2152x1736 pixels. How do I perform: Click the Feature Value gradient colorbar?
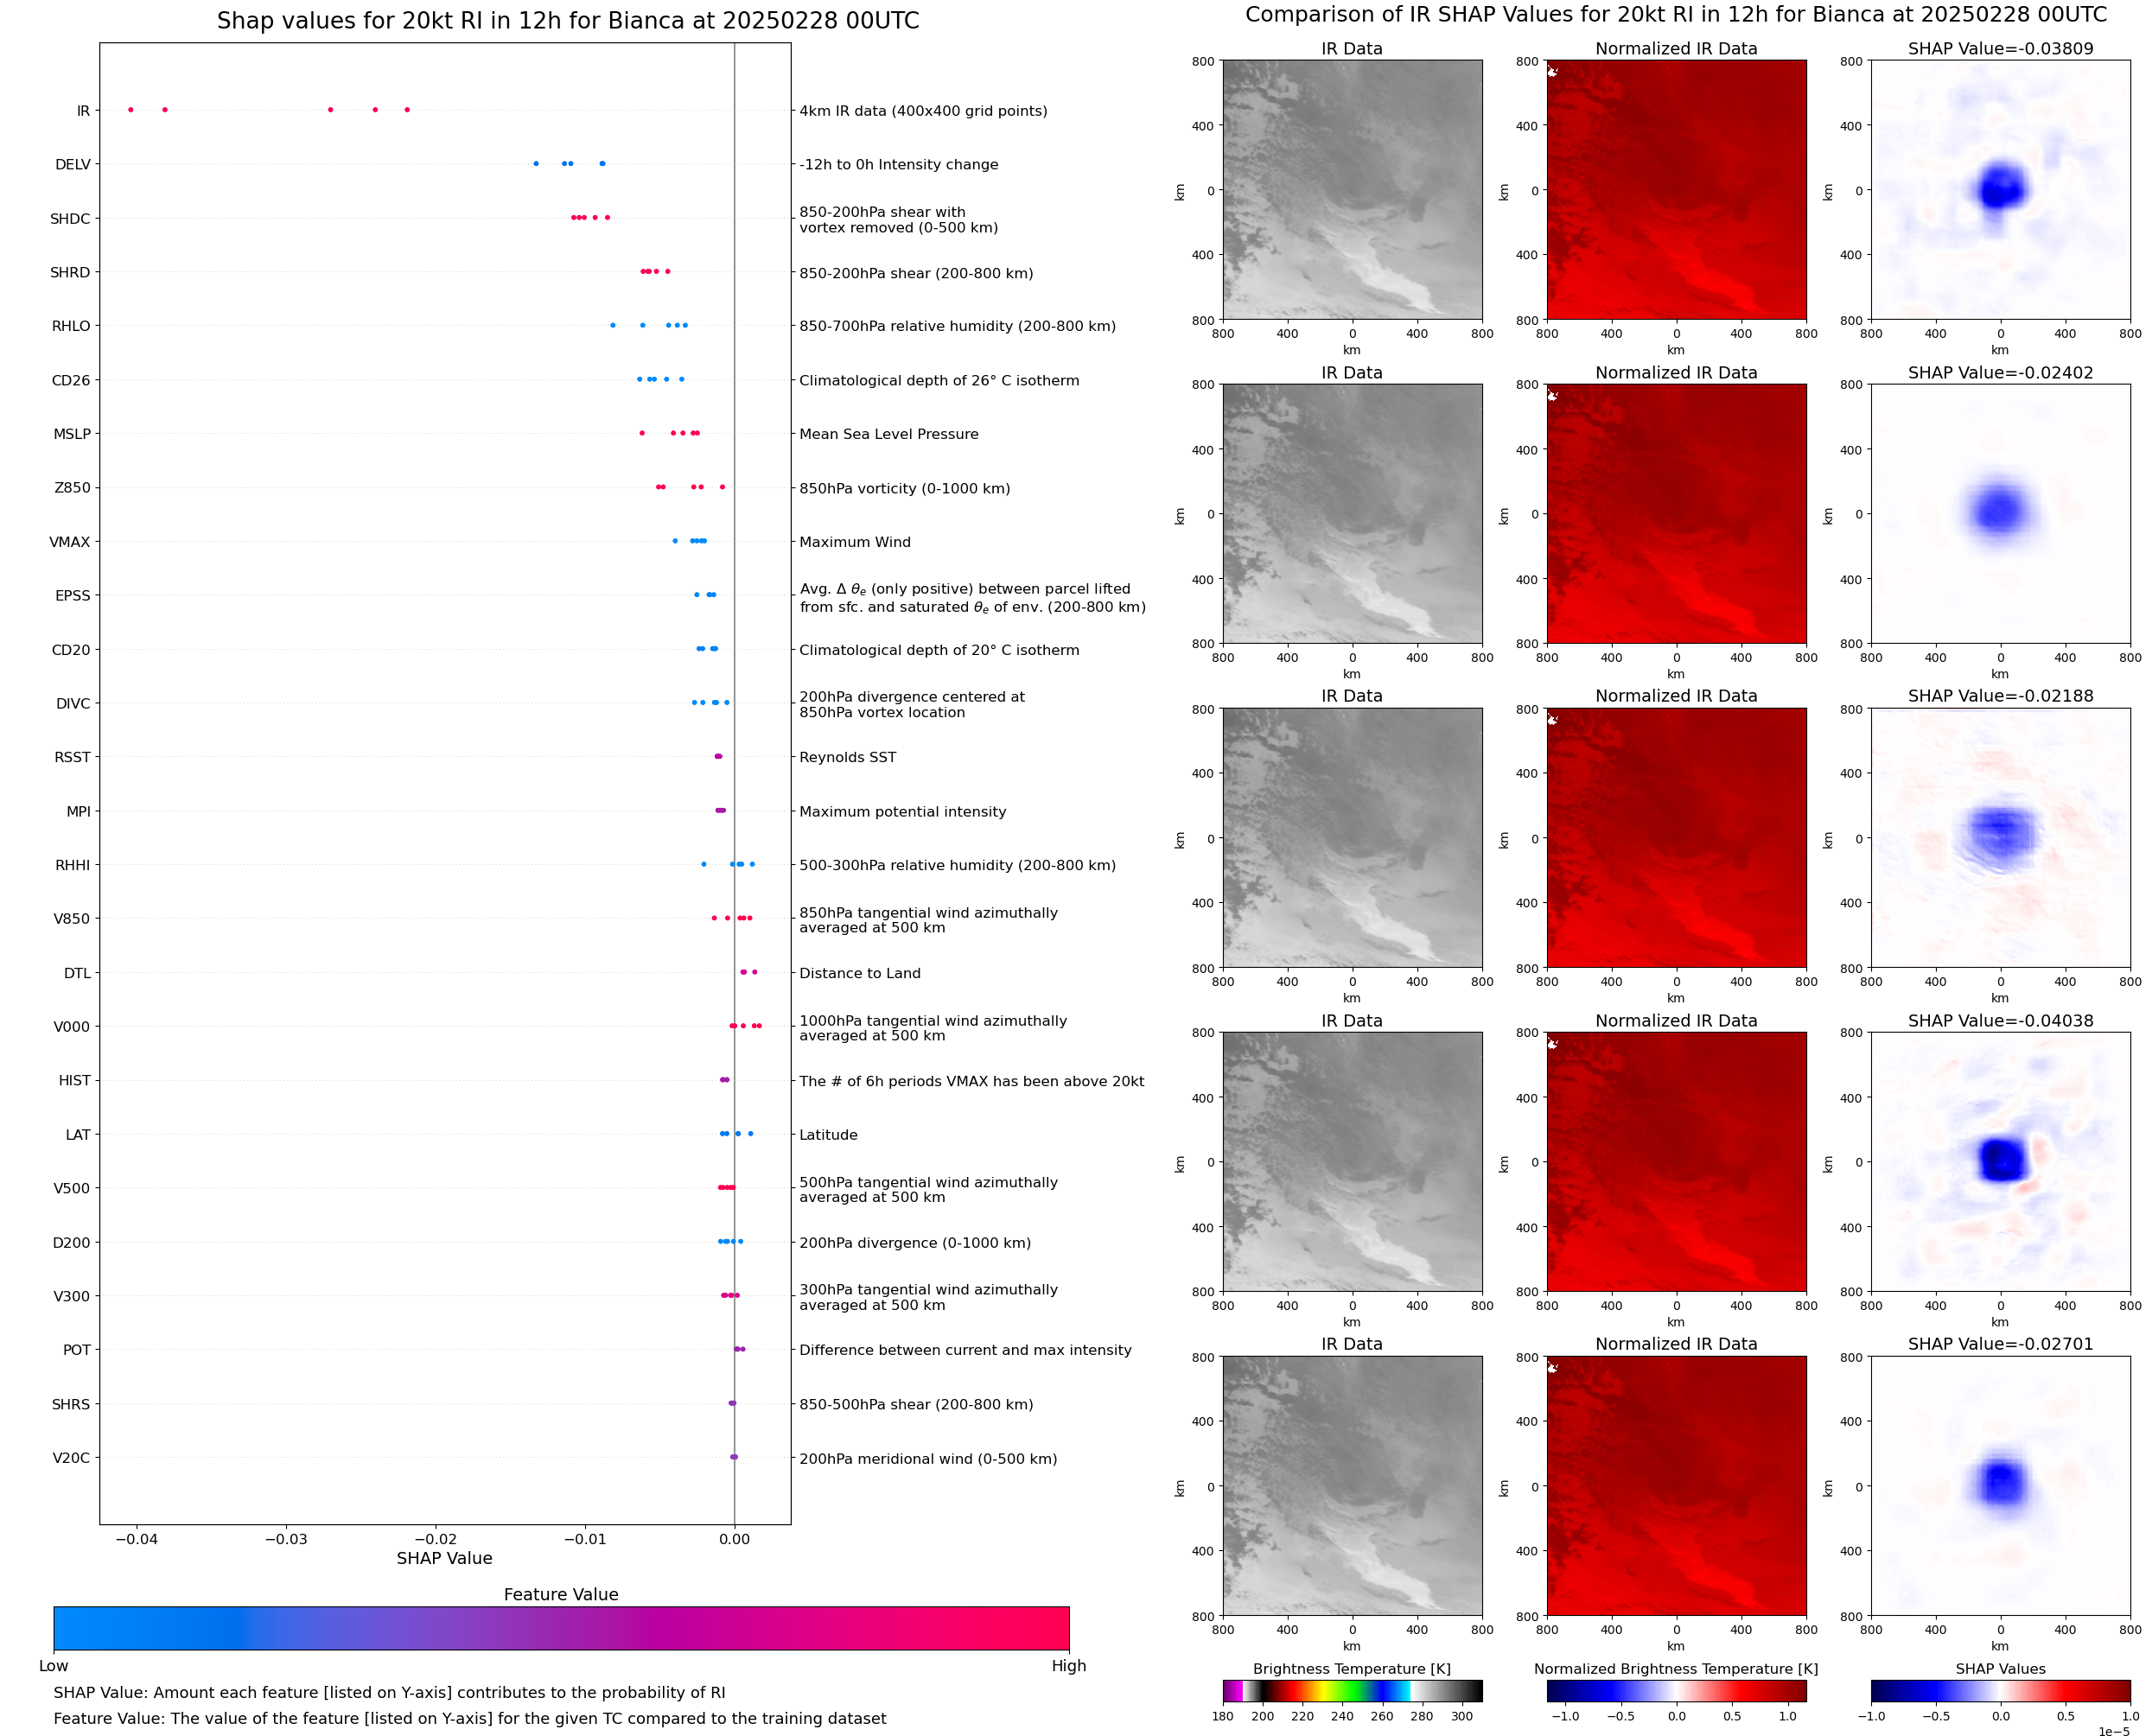[x=561, y=1628]
